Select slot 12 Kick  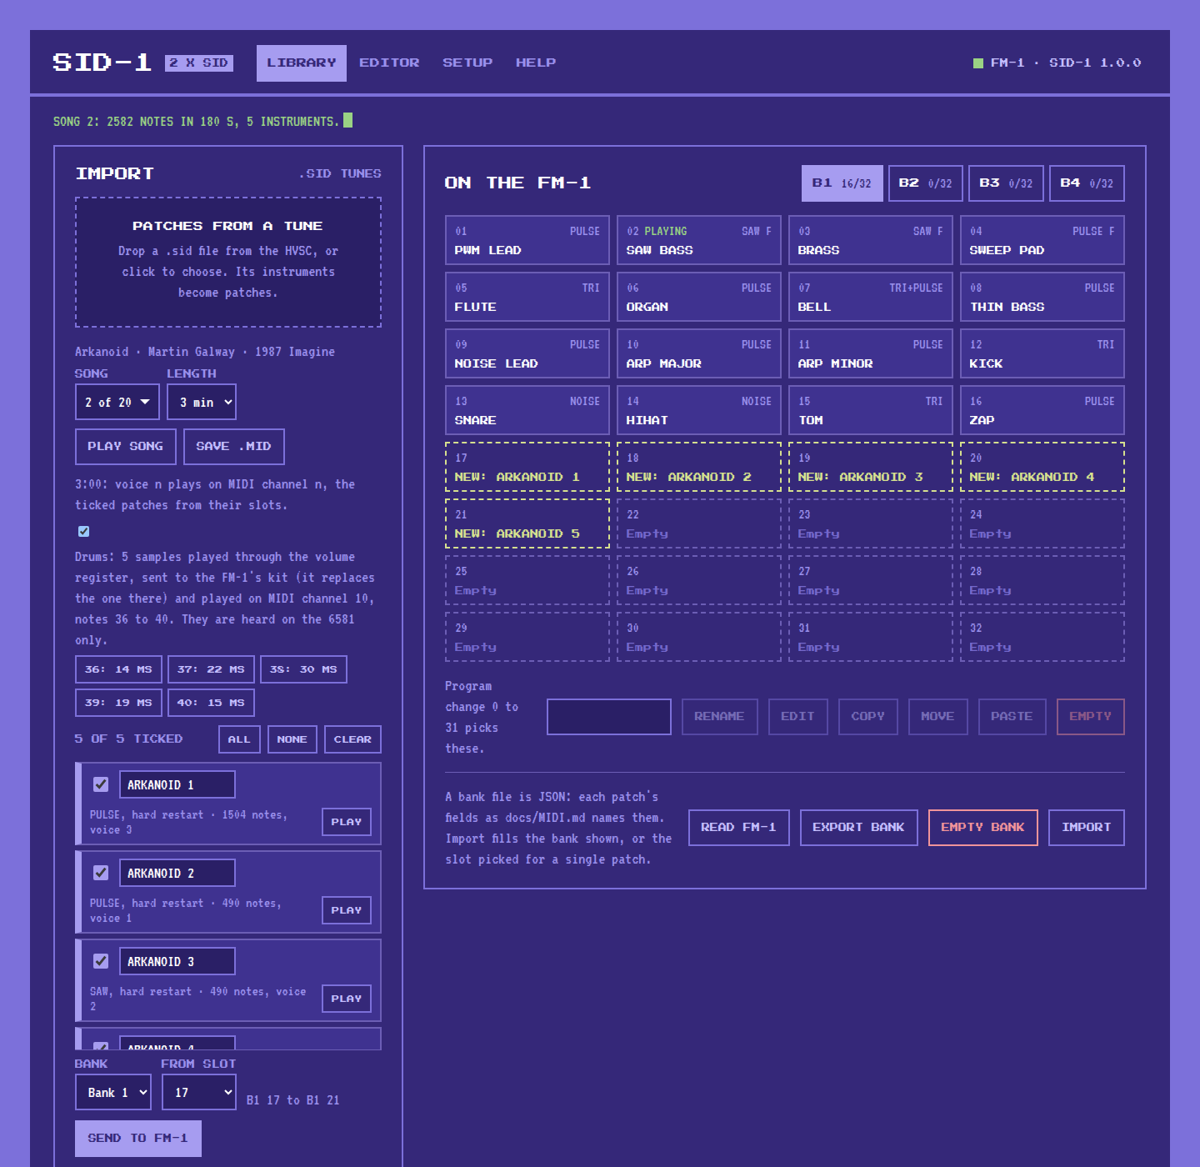1042,354
